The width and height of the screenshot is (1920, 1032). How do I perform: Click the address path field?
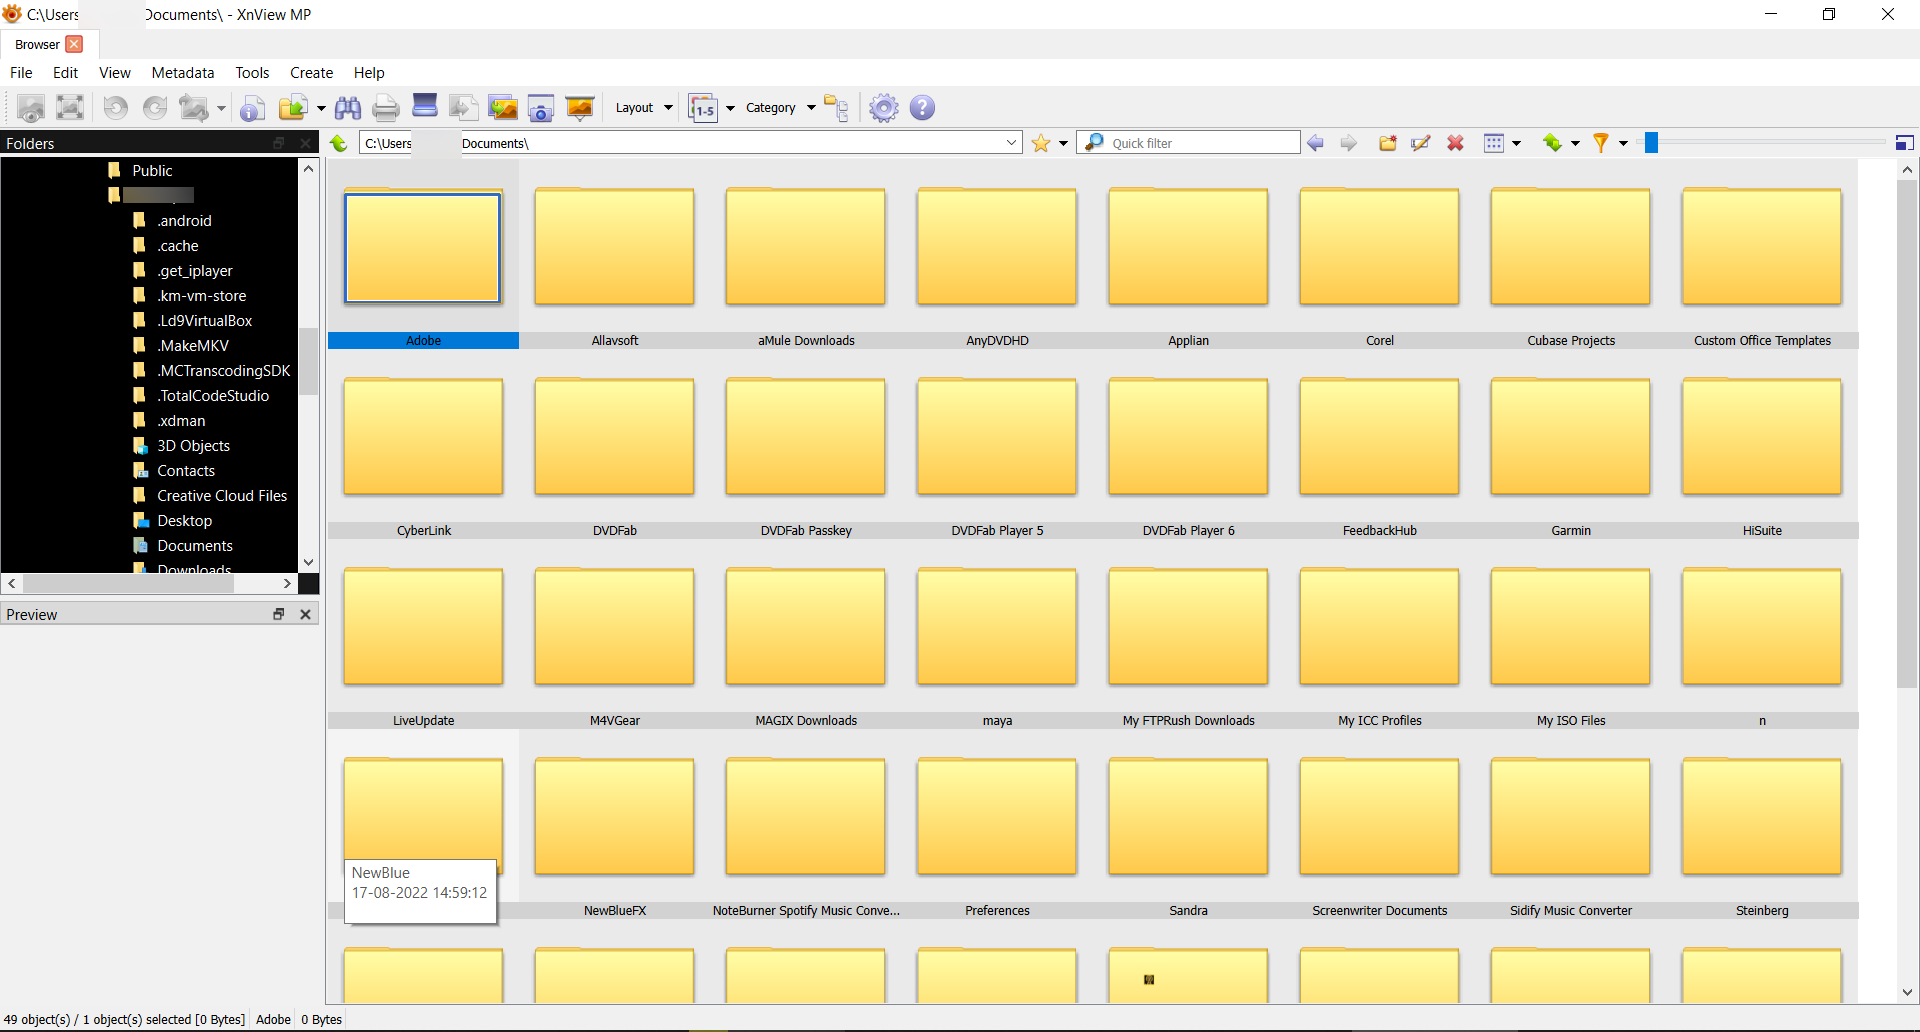[x=690, y=143]
